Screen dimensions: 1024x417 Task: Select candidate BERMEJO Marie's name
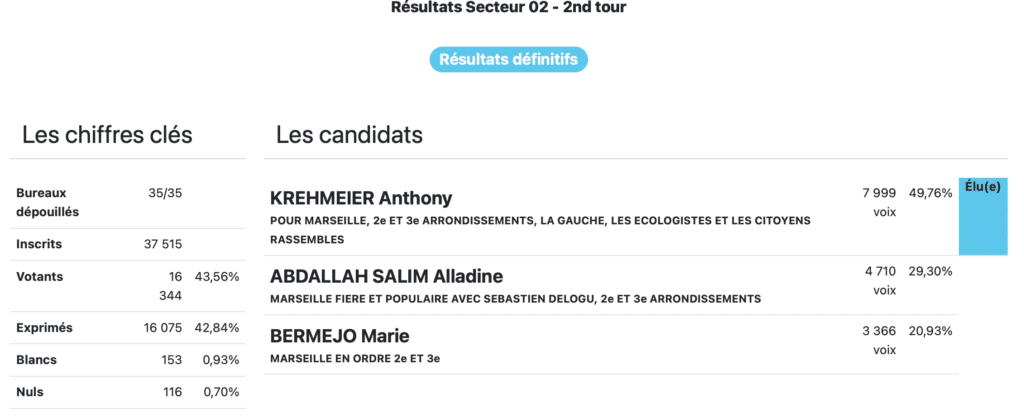tap(340, 336)
